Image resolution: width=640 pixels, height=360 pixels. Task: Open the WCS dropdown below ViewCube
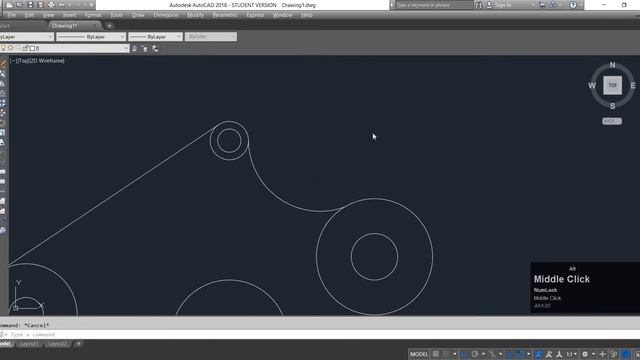tap(612, 121)
